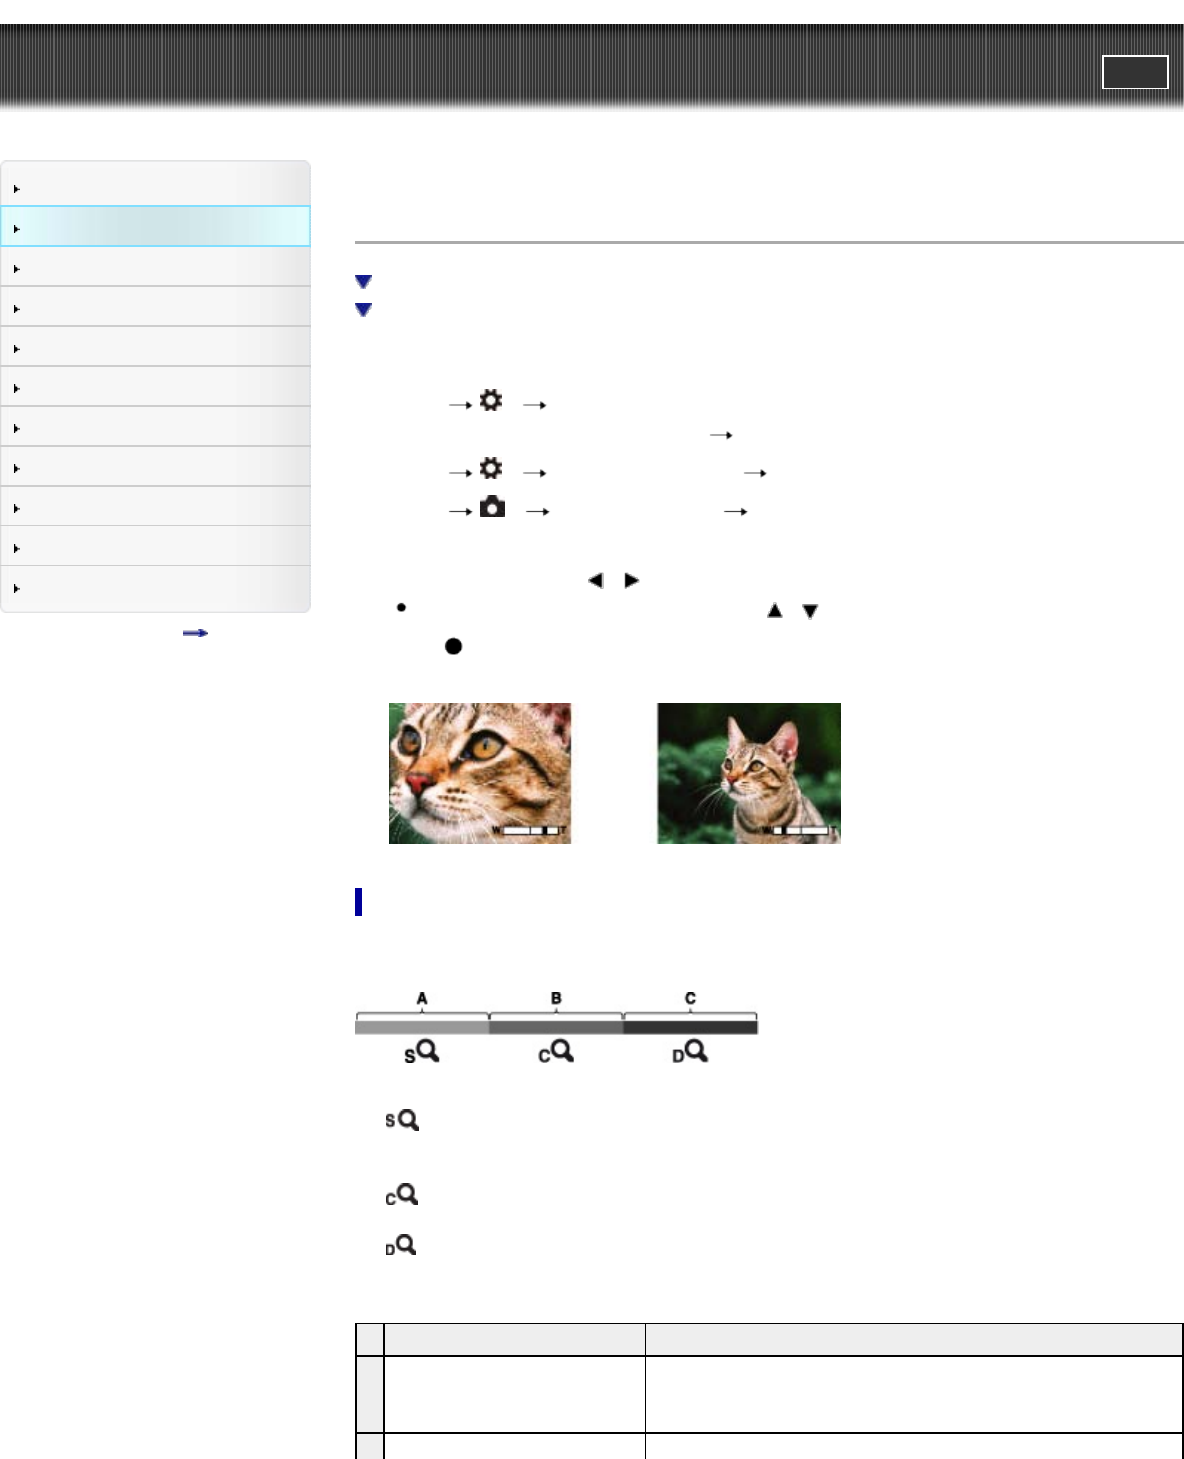1184x1459 pixels.
Task: Click the upward black triangle icon
Action: (774, 610)
